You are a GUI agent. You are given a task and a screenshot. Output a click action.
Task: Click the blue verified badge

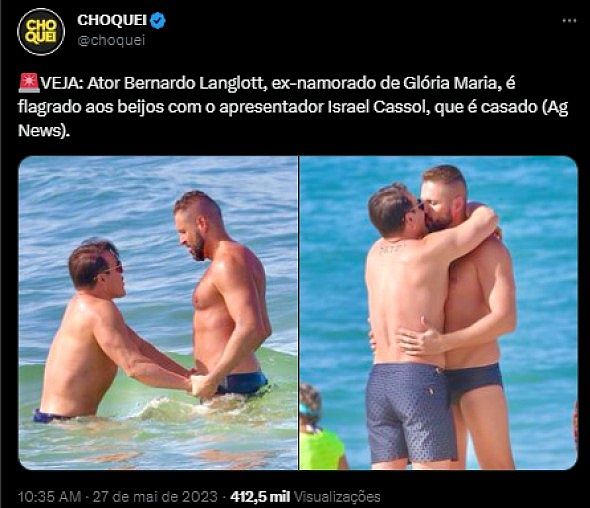(158, 21)
